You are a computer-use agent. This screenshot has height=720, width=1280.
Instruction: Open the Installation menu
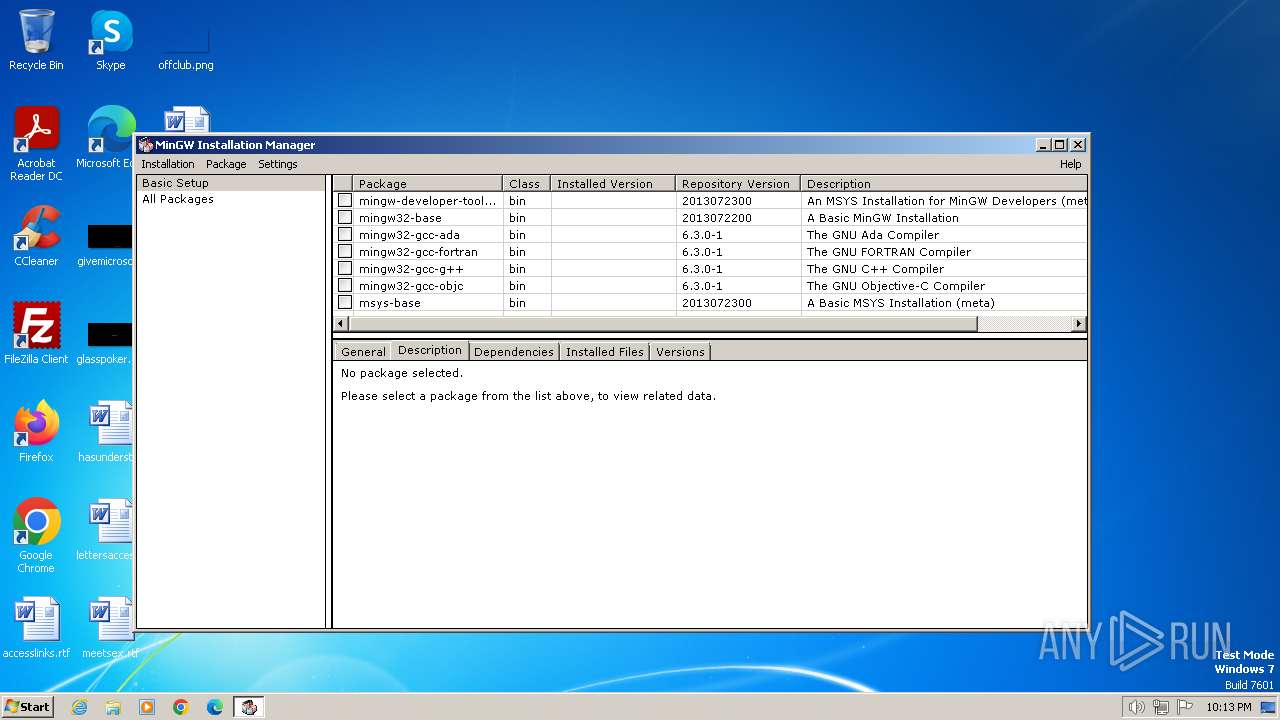[x=168, y=164]
